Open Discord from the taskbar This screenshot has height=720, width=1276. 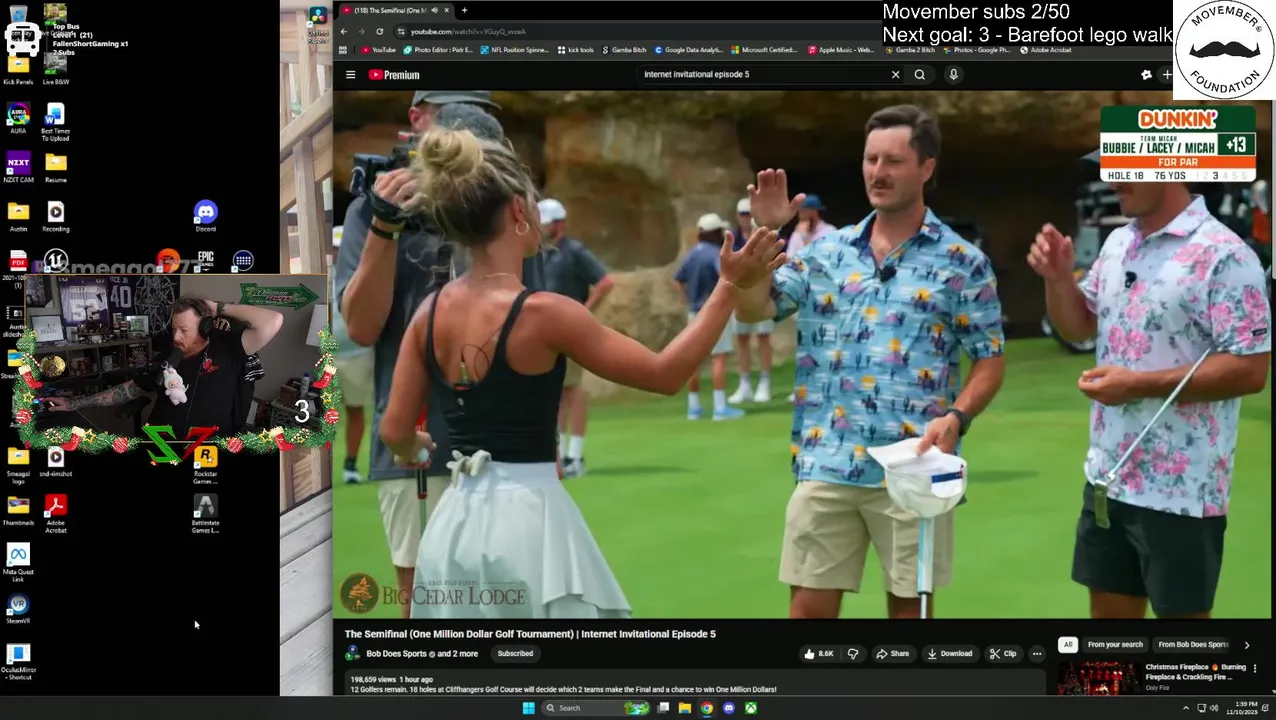coord(728,708)
